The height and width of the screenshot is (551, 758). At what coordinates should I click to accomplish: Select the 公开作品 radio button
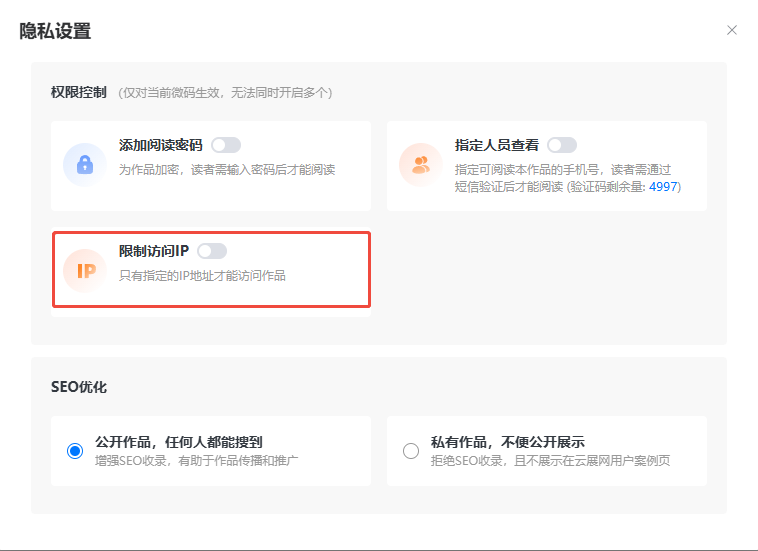[75, 451]
